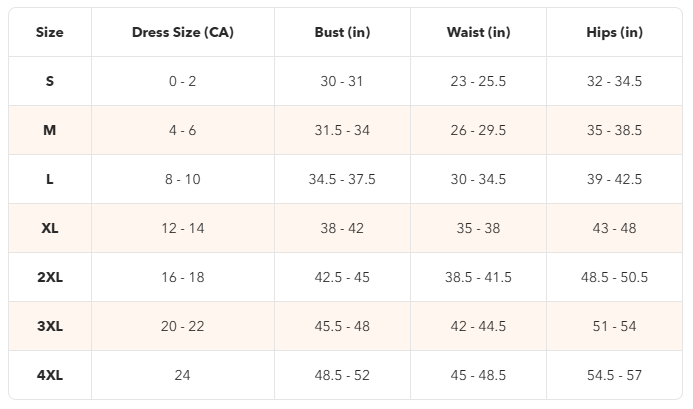Click the Dress Size (CA) header
The image size is (693, 409).
[183, 32]
